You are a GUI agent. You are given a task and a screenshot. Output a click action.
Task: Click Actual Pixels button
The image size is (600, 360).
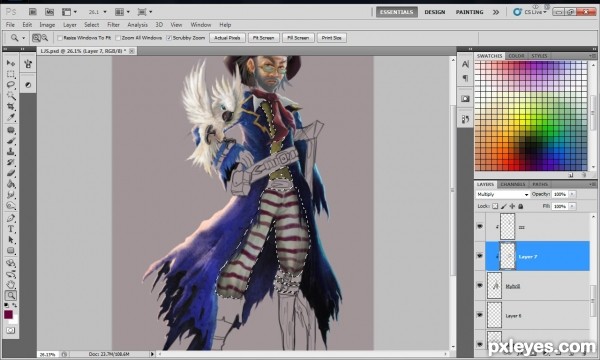tap(227, 38)
